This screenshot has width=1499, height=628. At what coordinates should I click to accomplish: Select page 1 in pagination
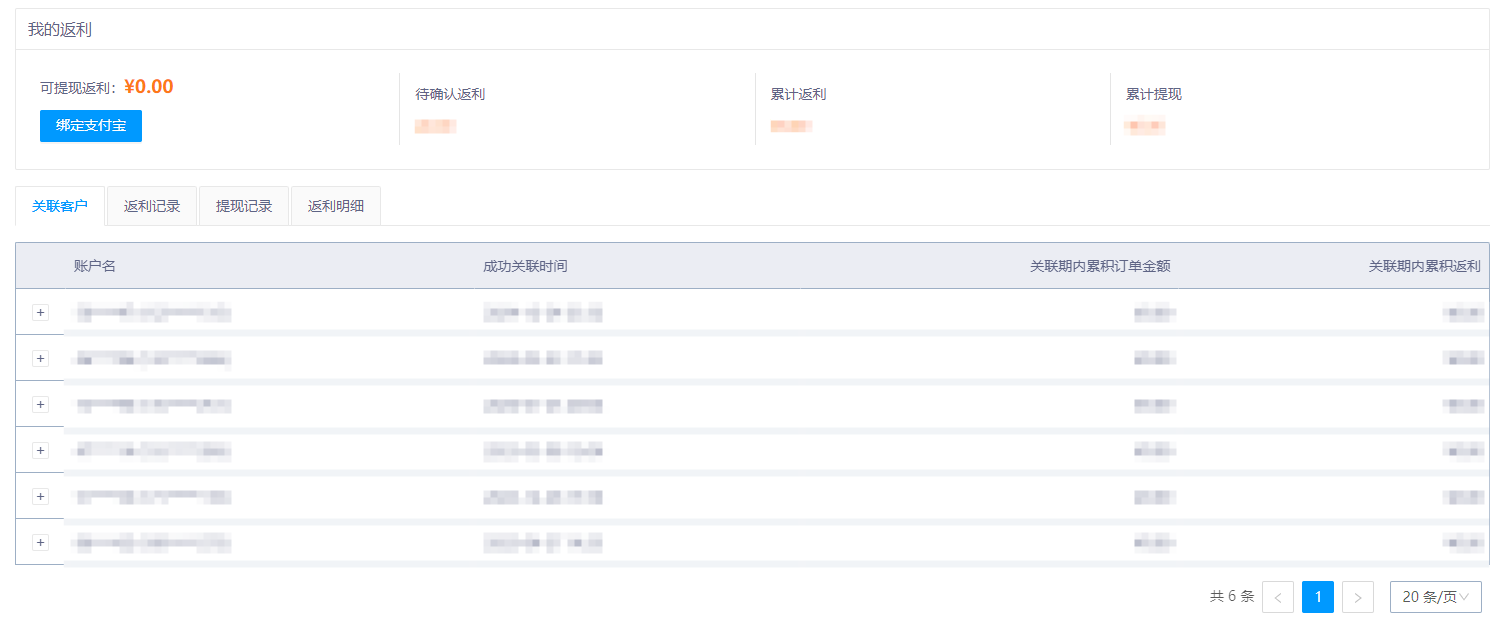(1318, 597)
